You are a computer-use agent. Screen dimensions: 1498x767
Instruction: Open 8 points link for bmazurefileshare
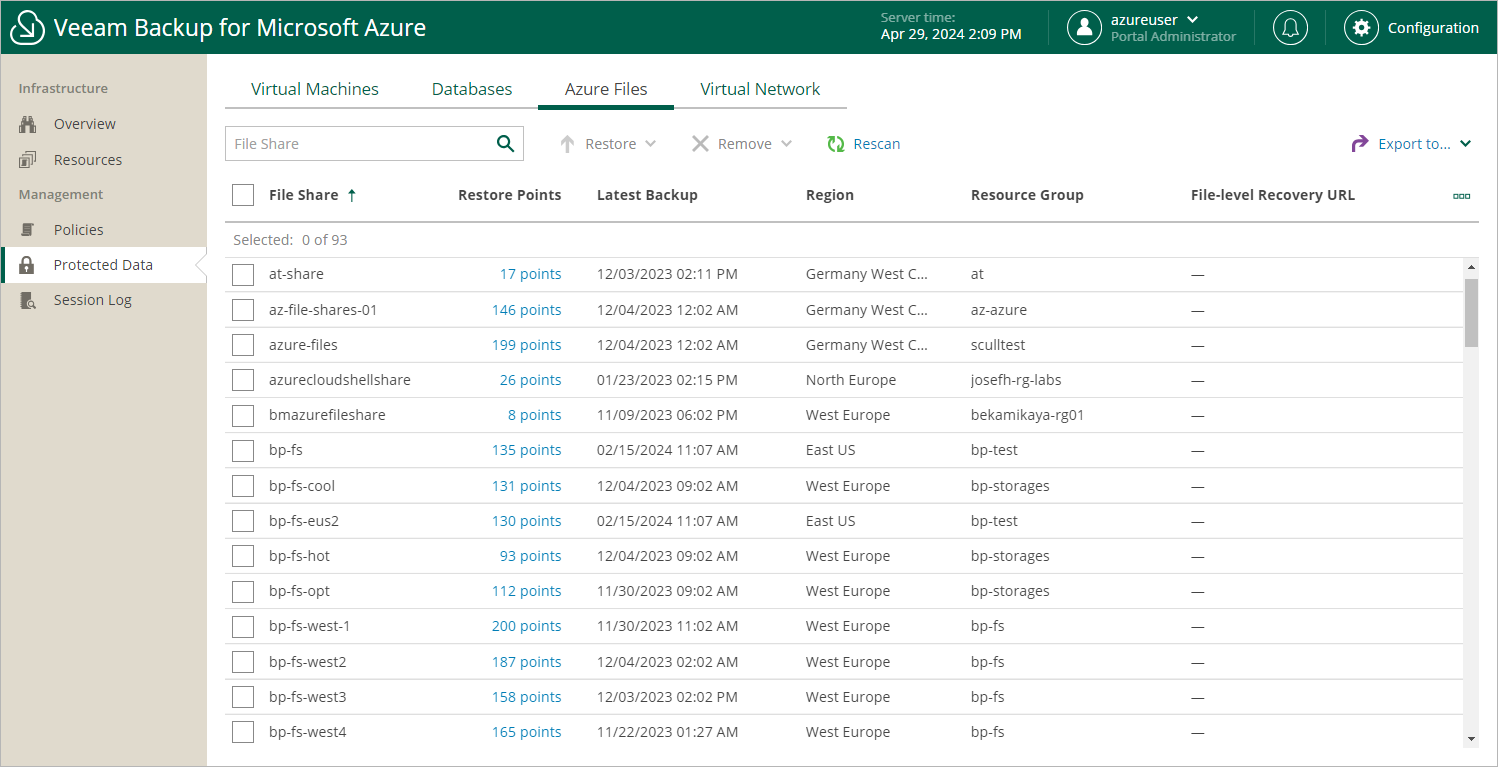pyautogui.click(x=534, y=415)
